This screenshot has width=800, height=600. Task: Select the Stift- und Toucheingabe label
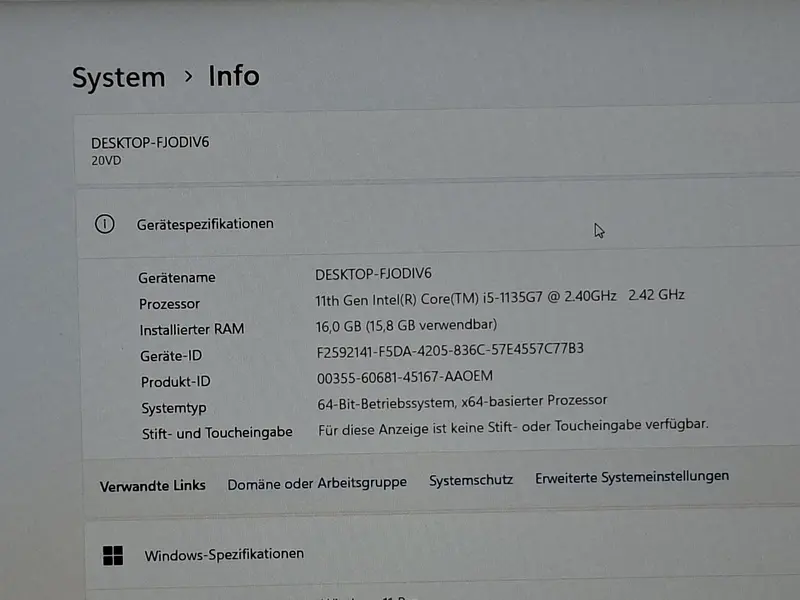(217, 433)
